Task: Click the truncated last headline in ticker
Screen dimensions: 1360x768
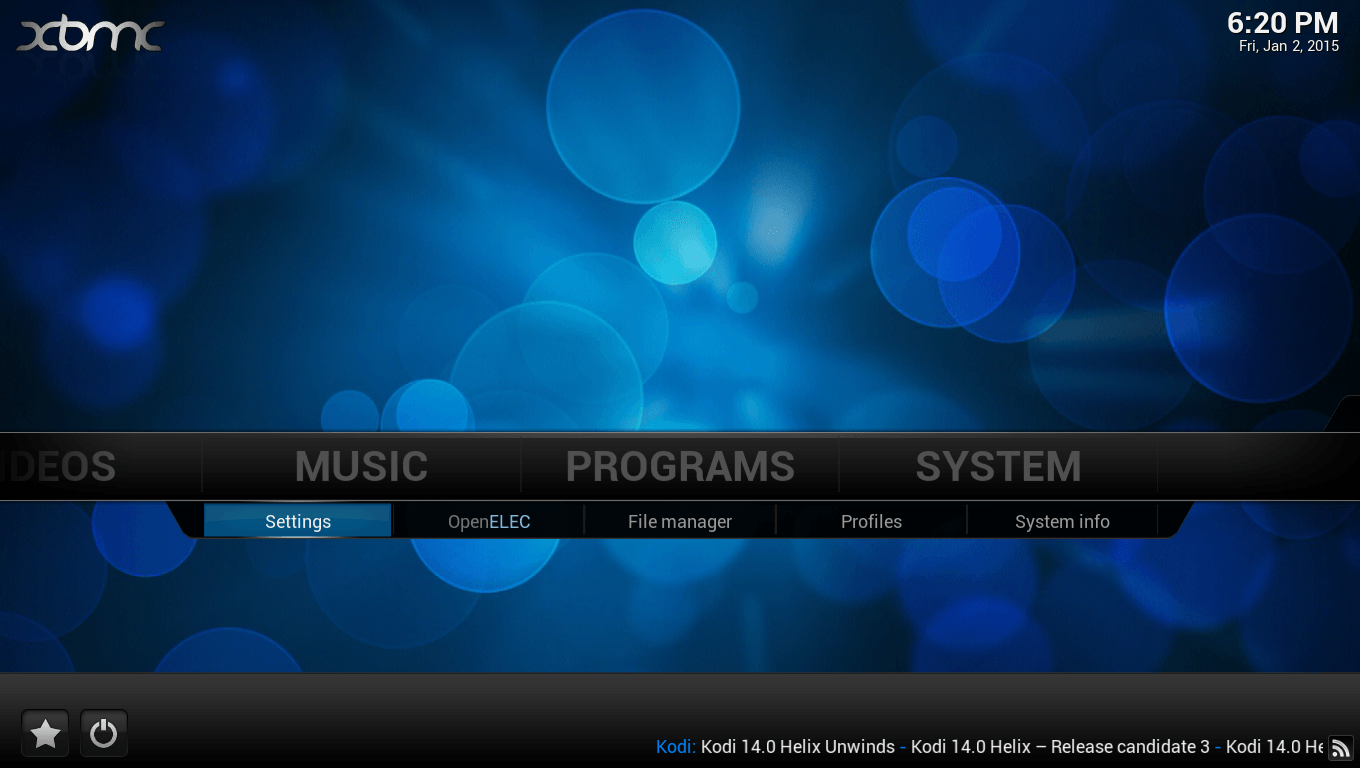Action: point(1274,747)
